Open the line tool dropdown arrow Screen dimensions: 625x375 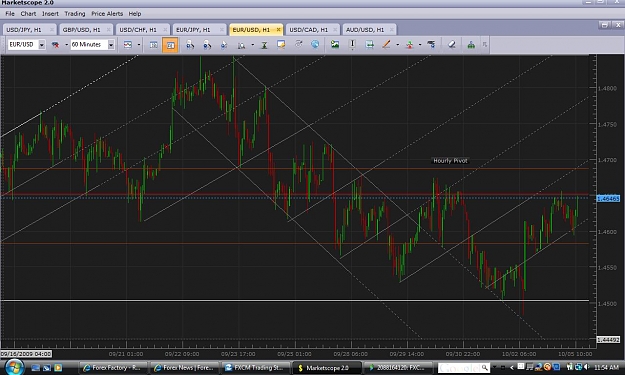[x=397, y=45]
